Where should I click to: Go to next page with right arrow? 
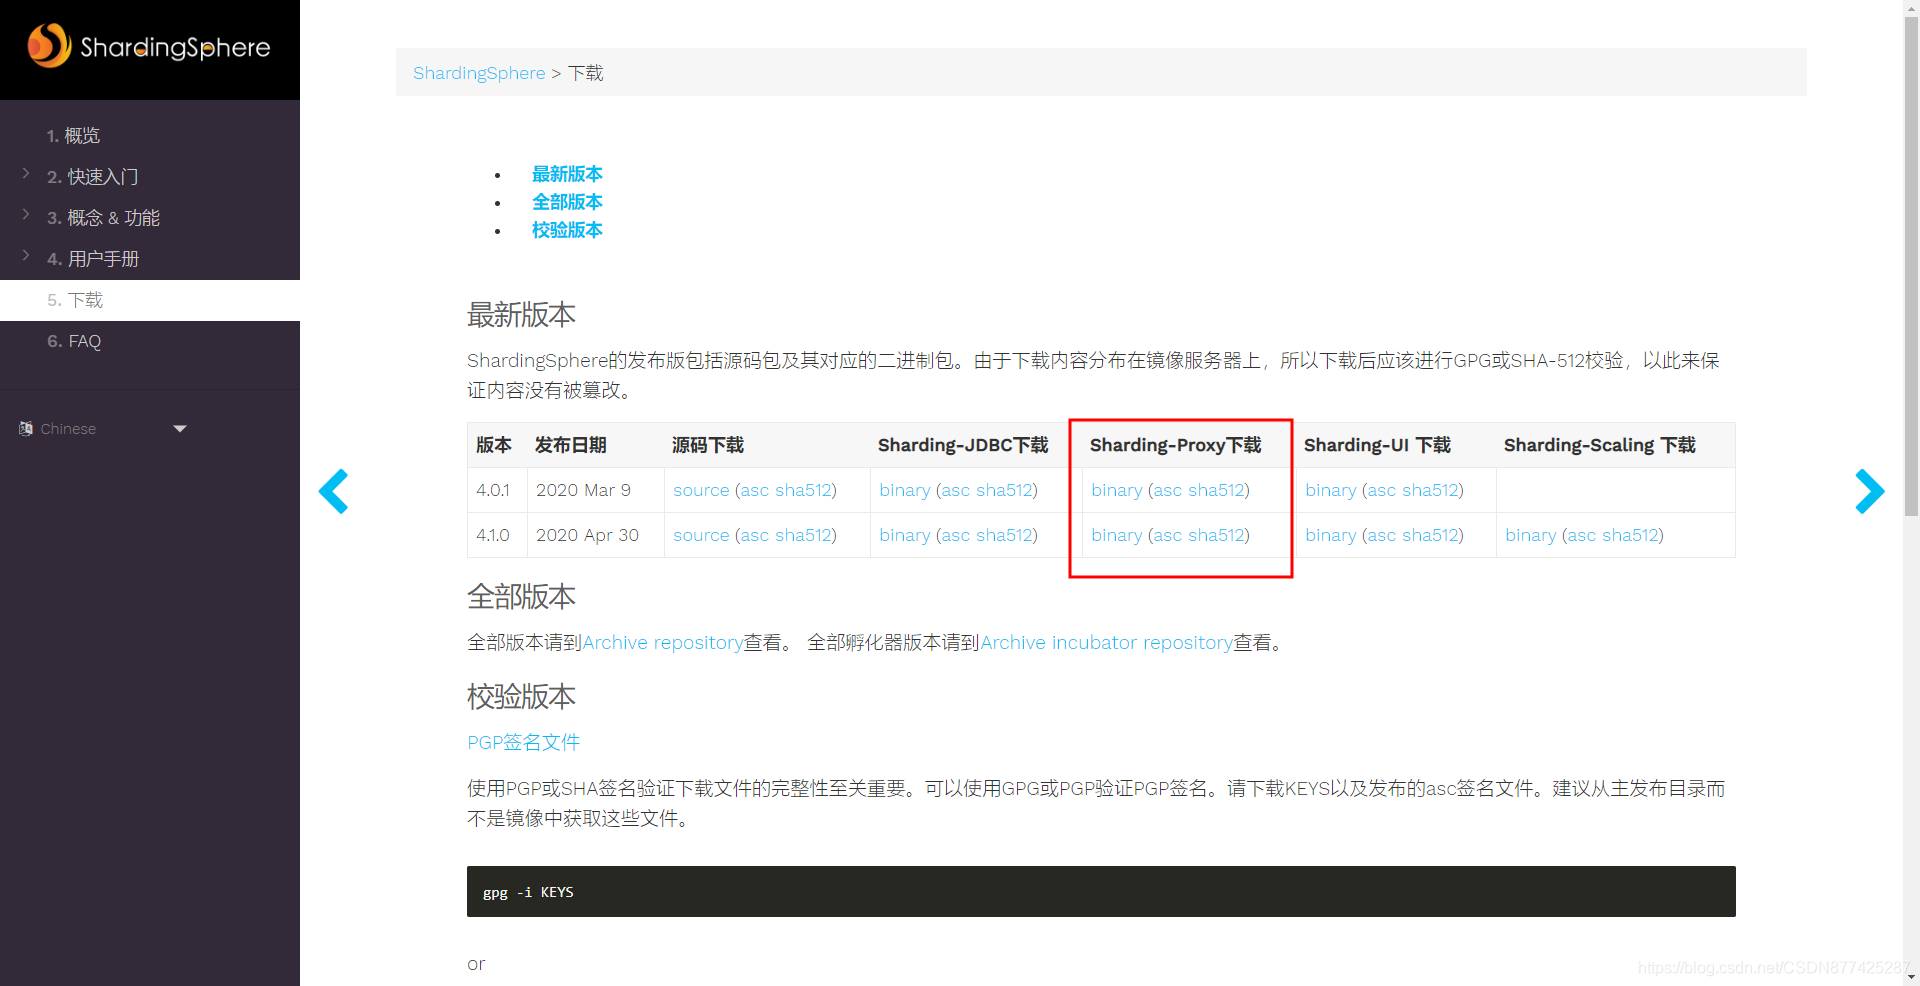(1869, 491)
